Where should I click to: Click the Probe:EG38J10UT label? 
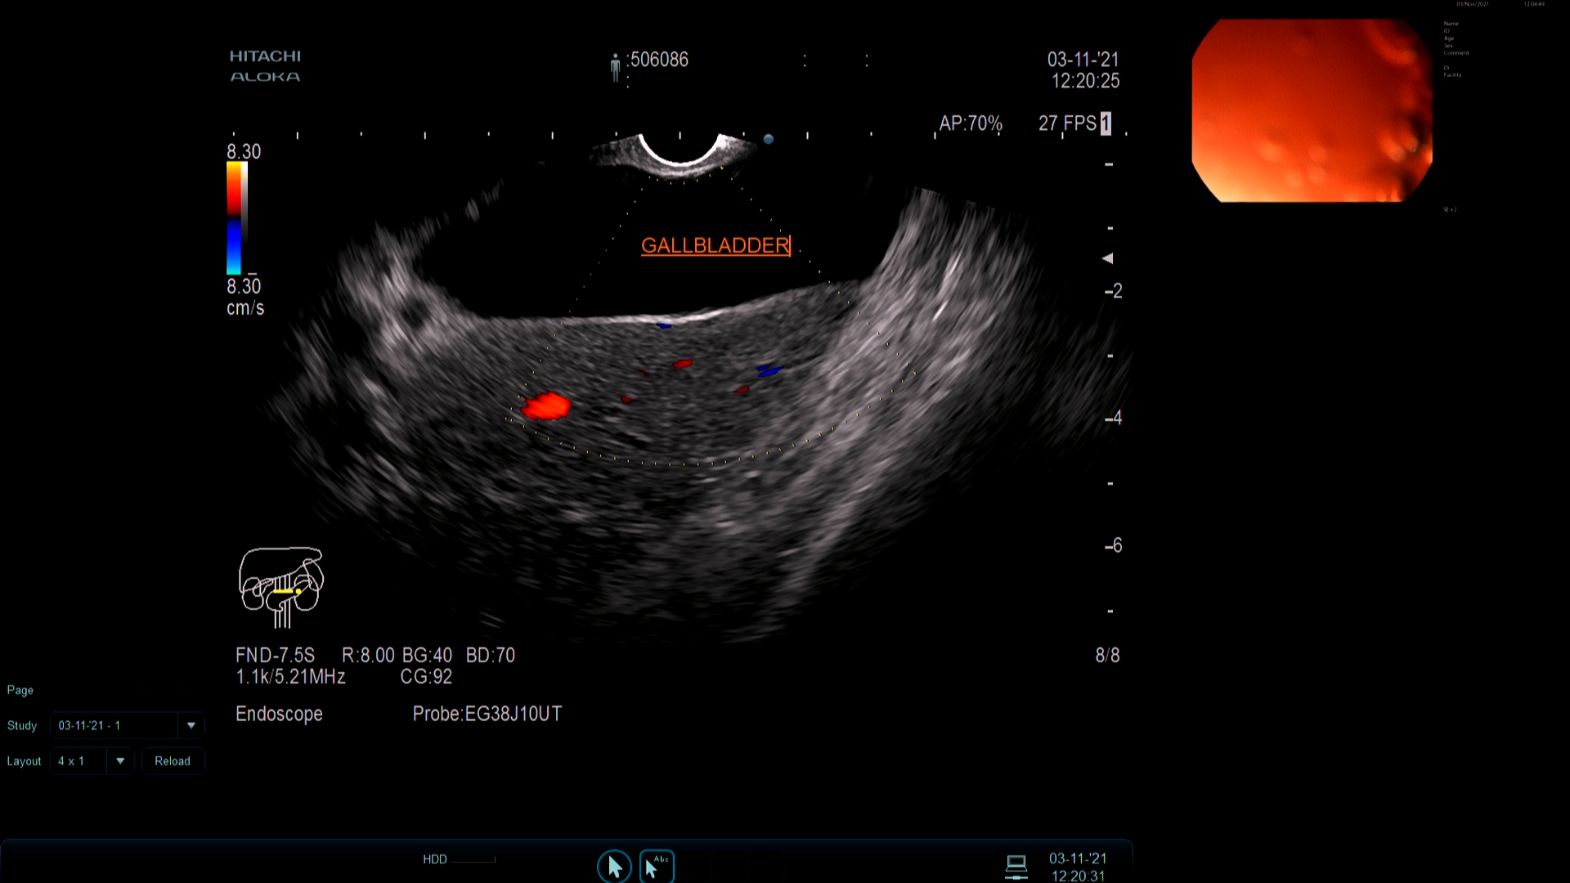tap(487, 714)
